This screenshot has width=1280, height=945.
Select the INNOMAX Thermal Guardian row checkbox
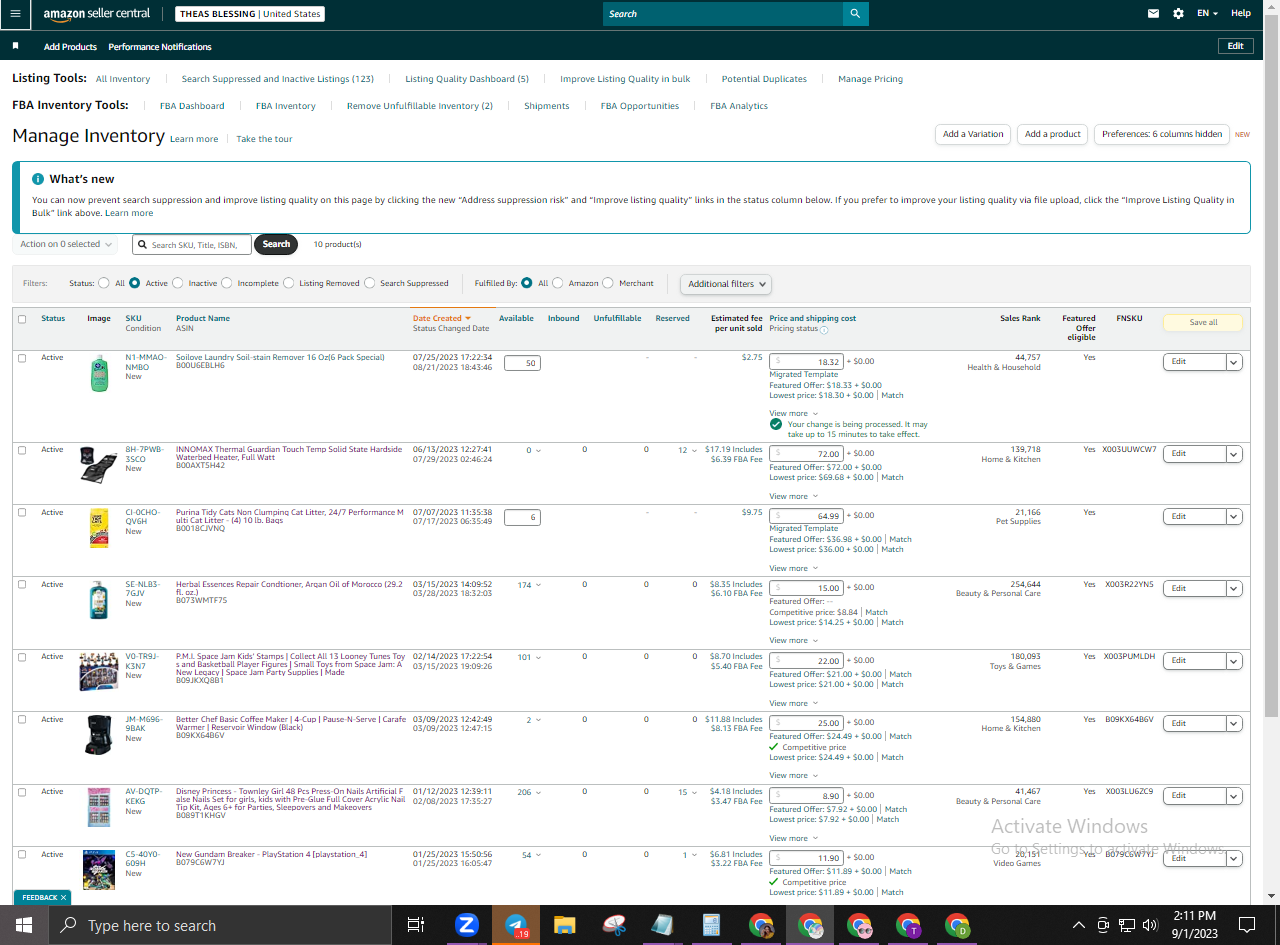tap(22, 450)
